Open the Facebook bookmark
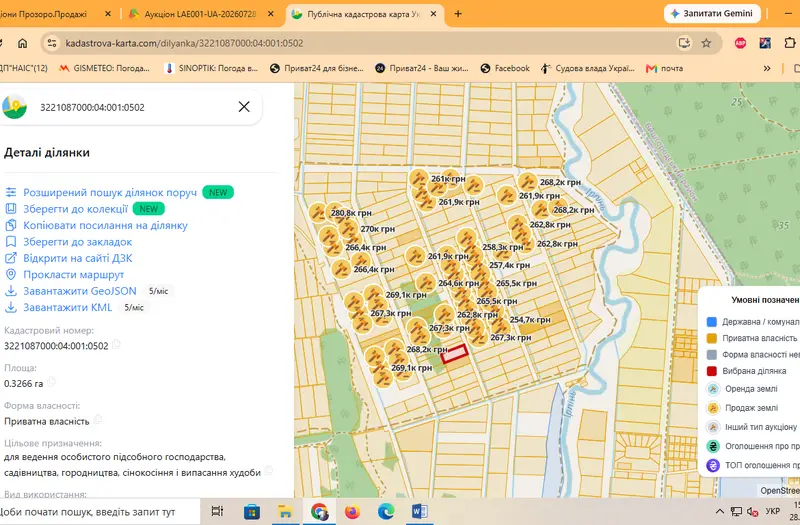 coord(505,68)
